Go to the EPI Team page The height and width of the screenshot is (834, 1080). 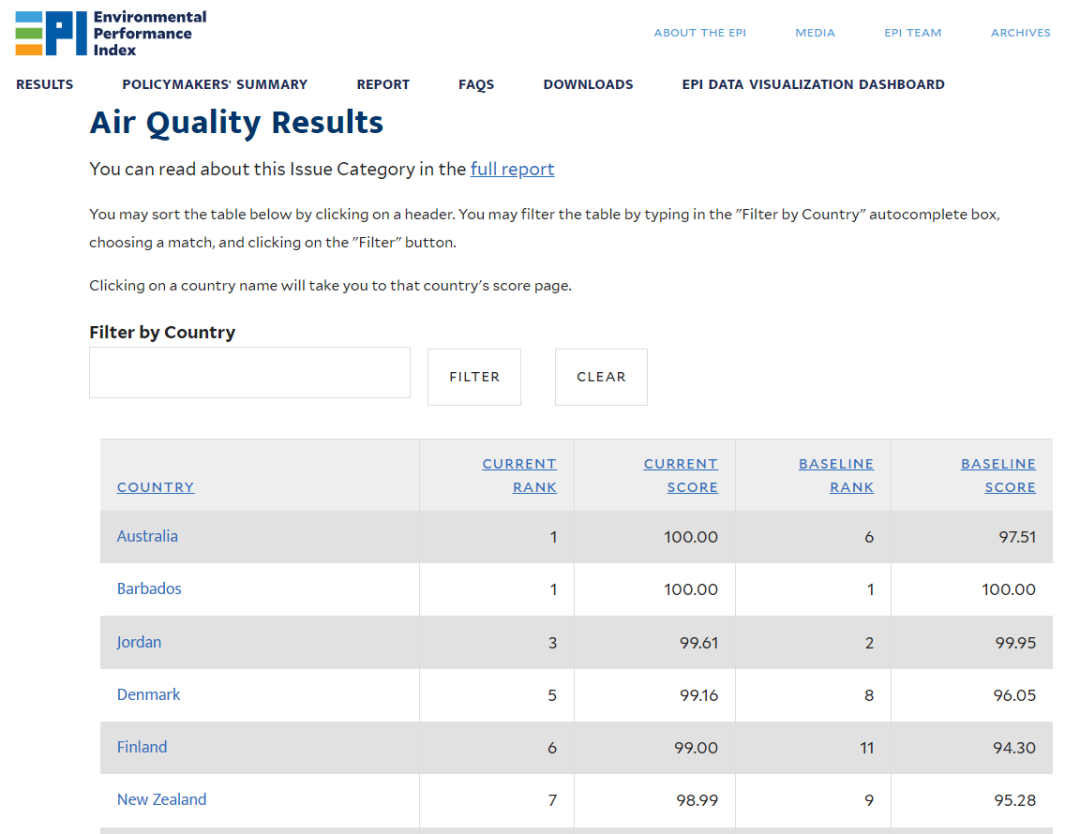912,33
